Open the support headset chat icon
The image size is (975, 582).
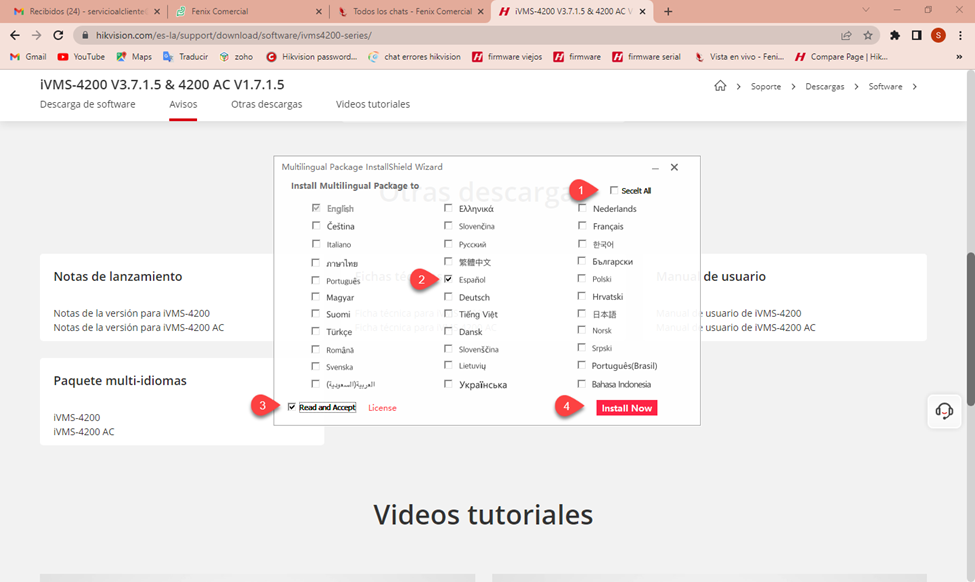(x=944, y=411)
